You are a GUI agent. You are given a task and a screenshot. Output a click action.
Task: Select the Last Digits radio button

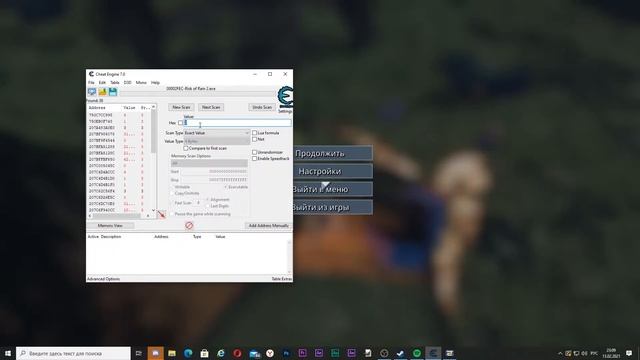click(x=207, y=206)
